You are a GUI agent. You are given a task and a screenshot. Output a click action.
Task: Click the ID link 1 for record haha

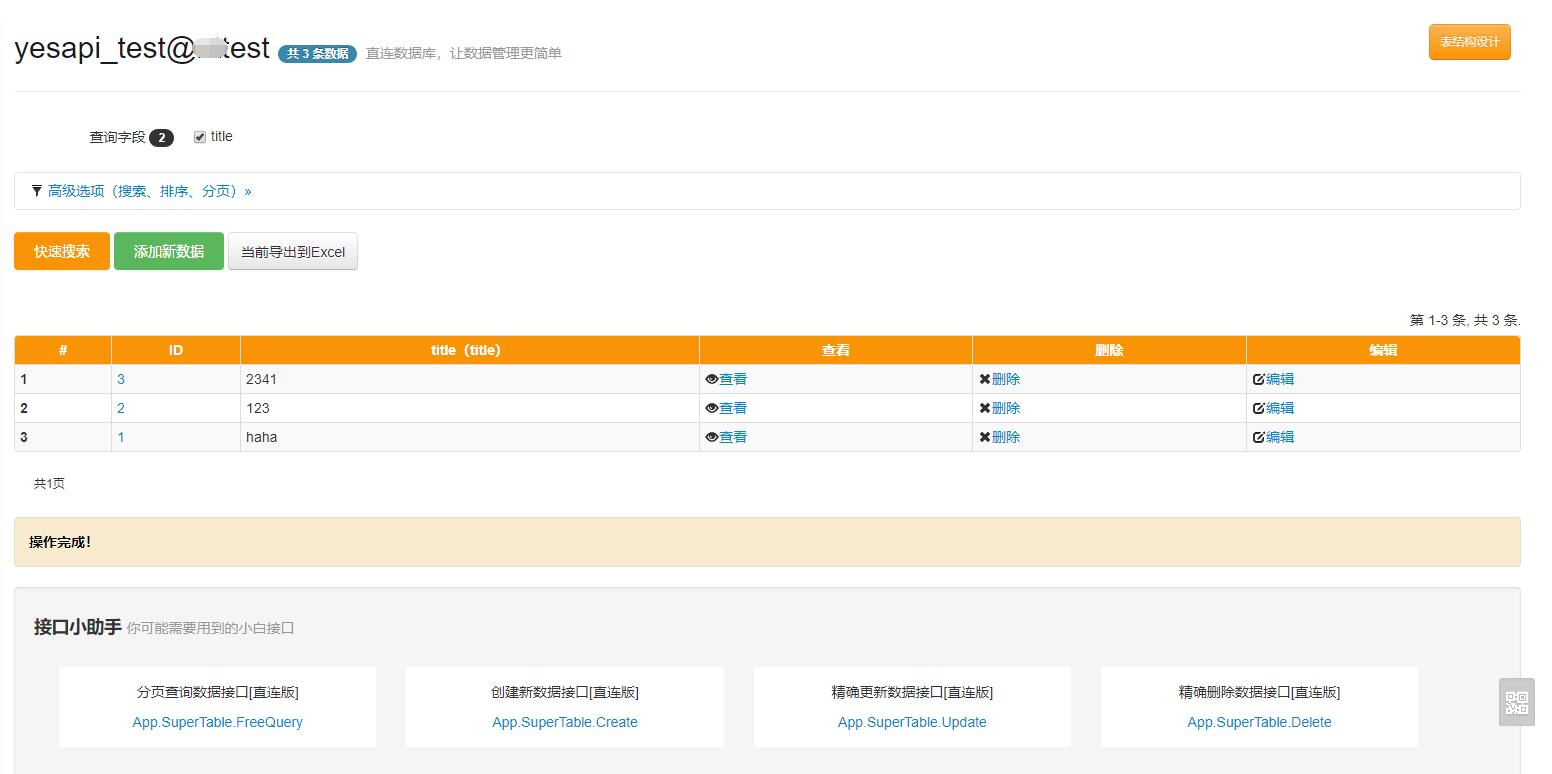121,437
